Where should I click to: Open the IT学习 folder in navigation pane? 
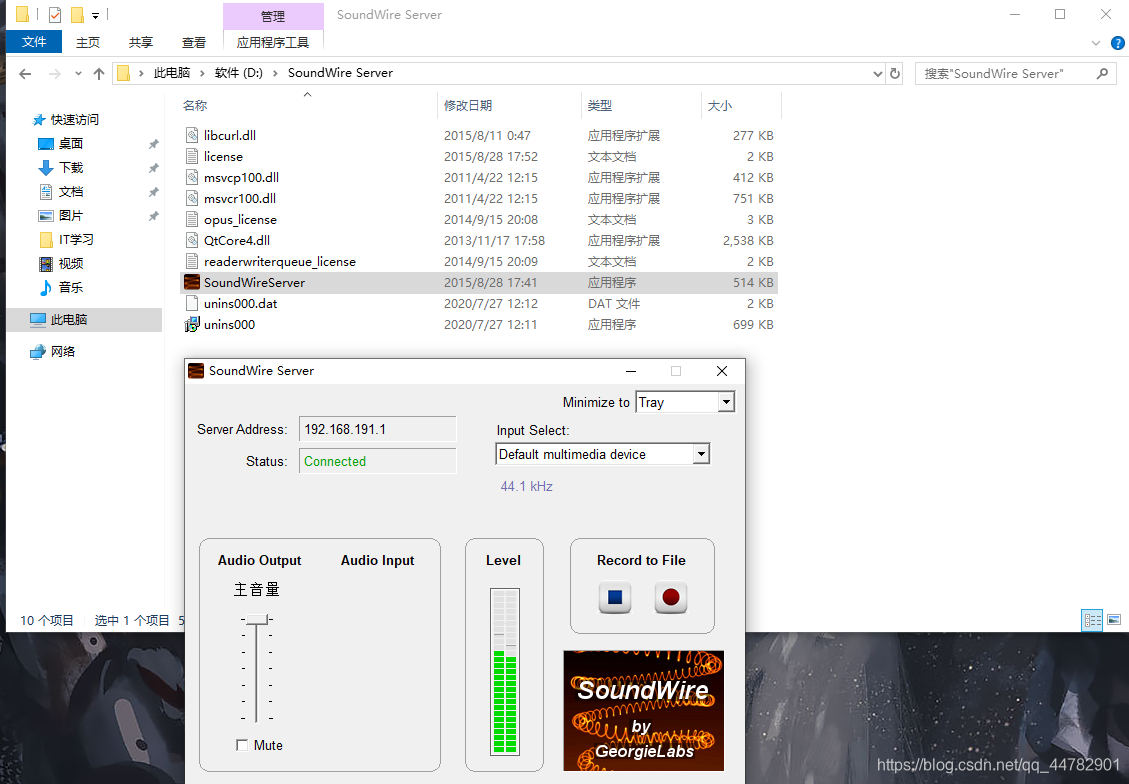76,239
